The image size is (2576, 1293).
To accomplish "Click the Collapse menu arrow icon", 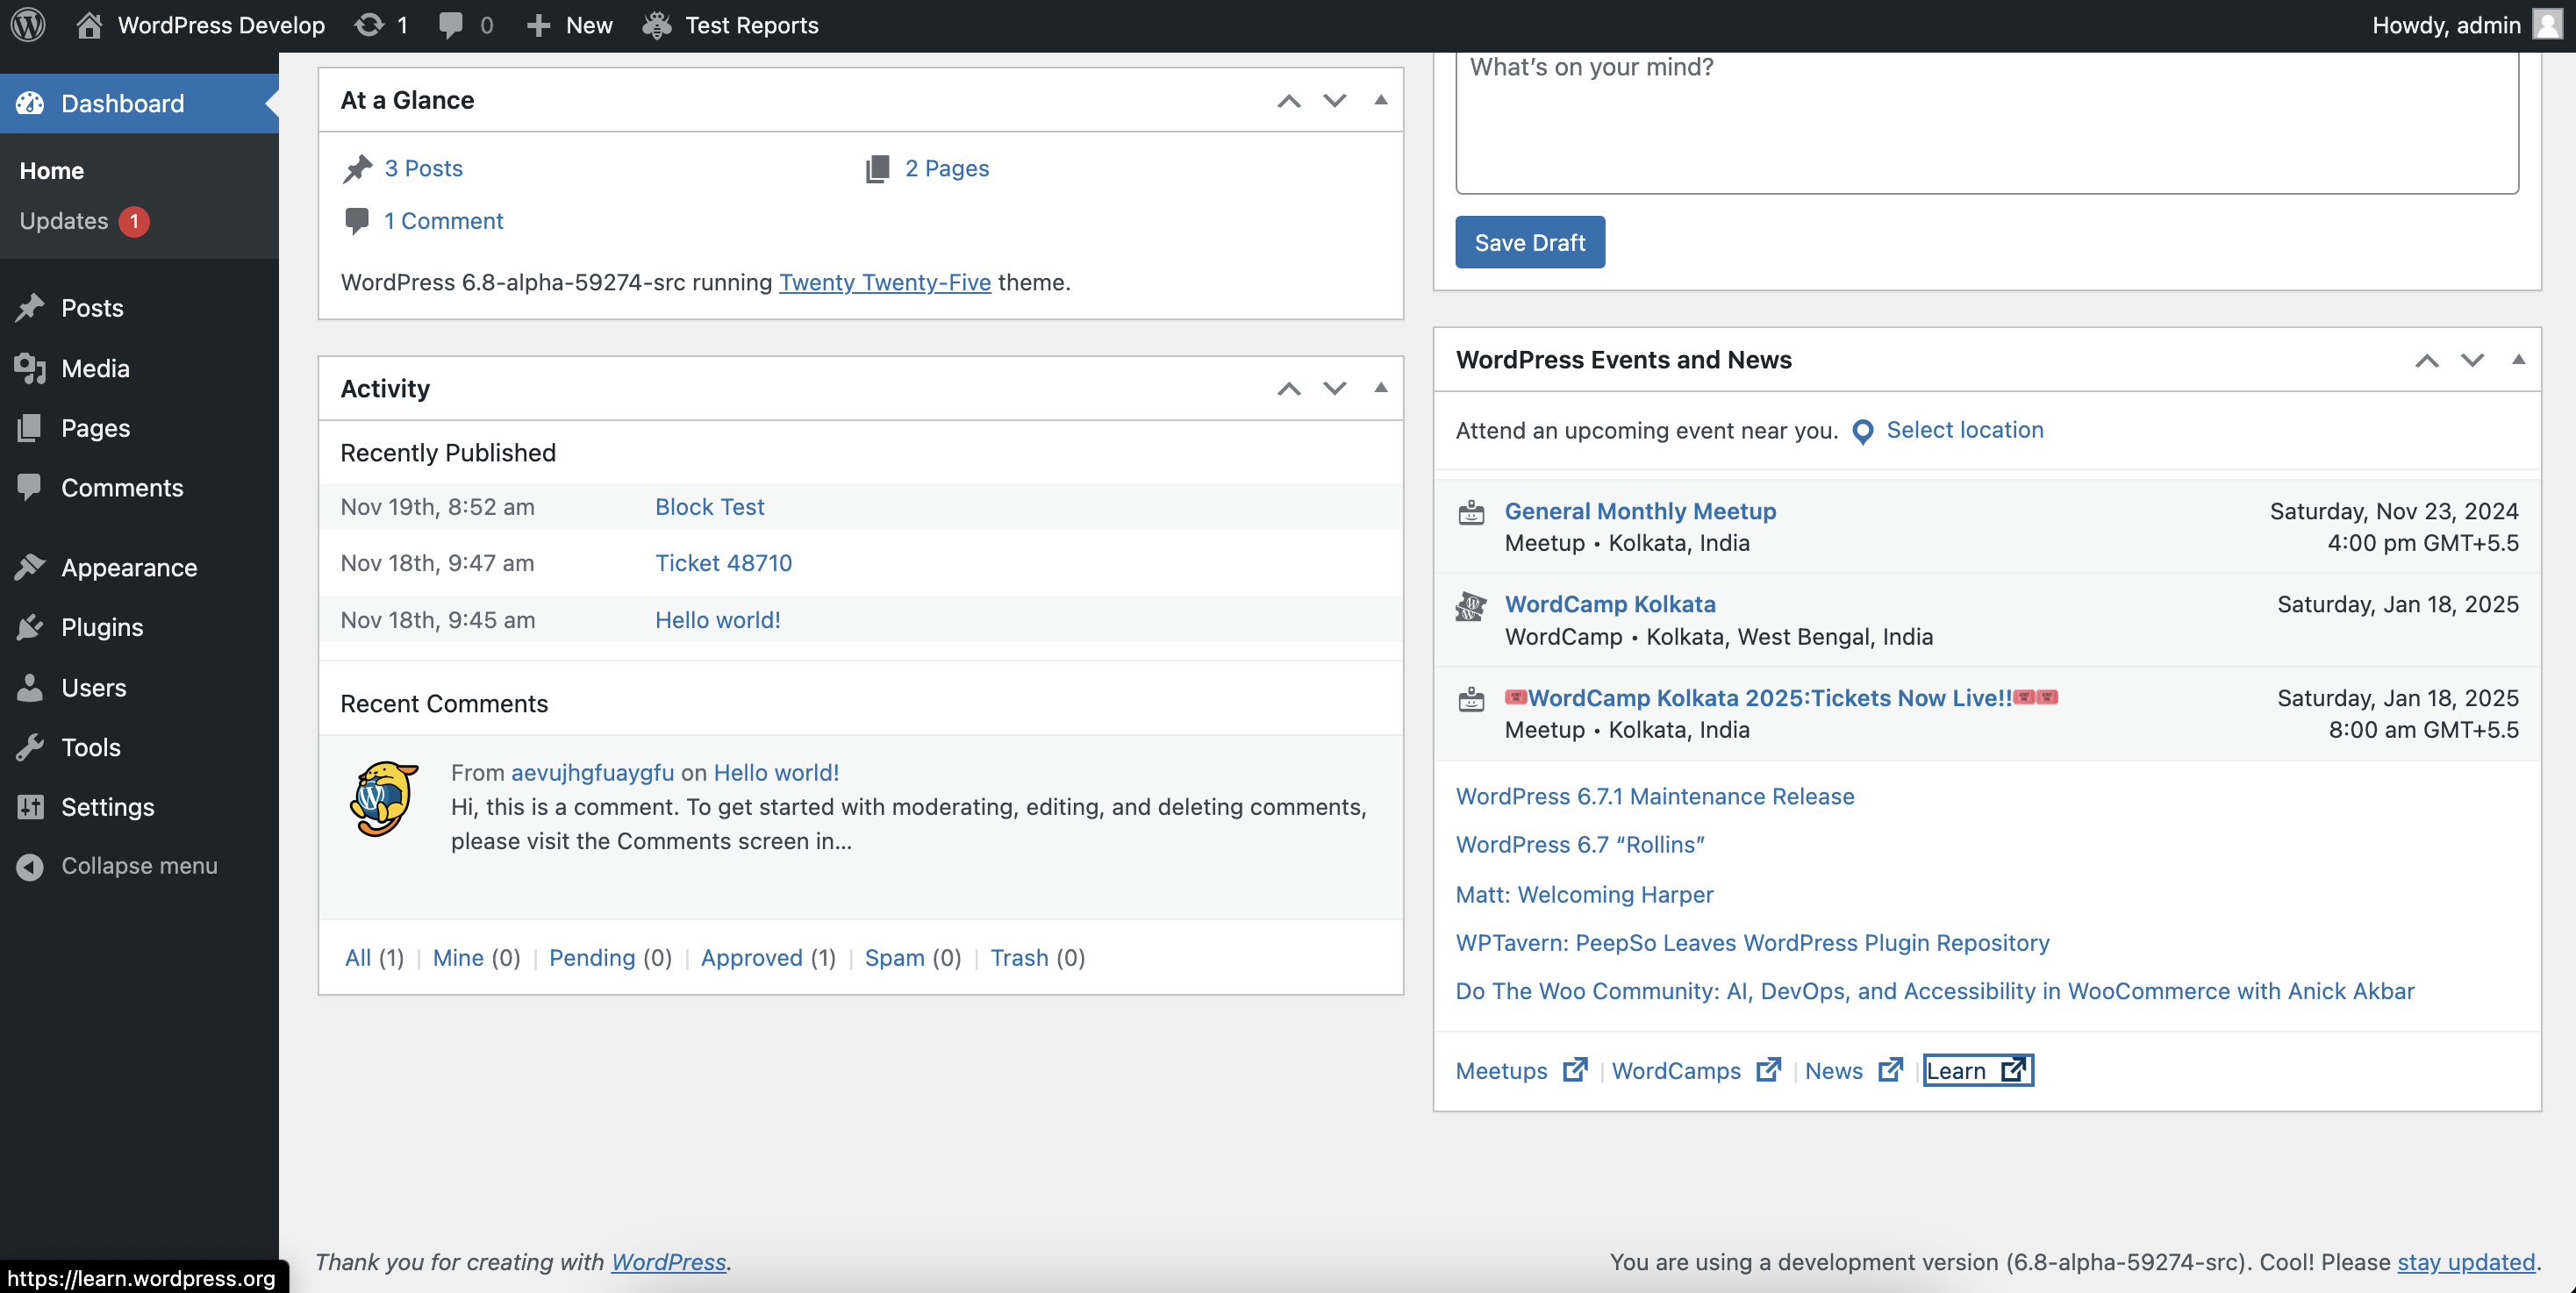I will [30, 866].
